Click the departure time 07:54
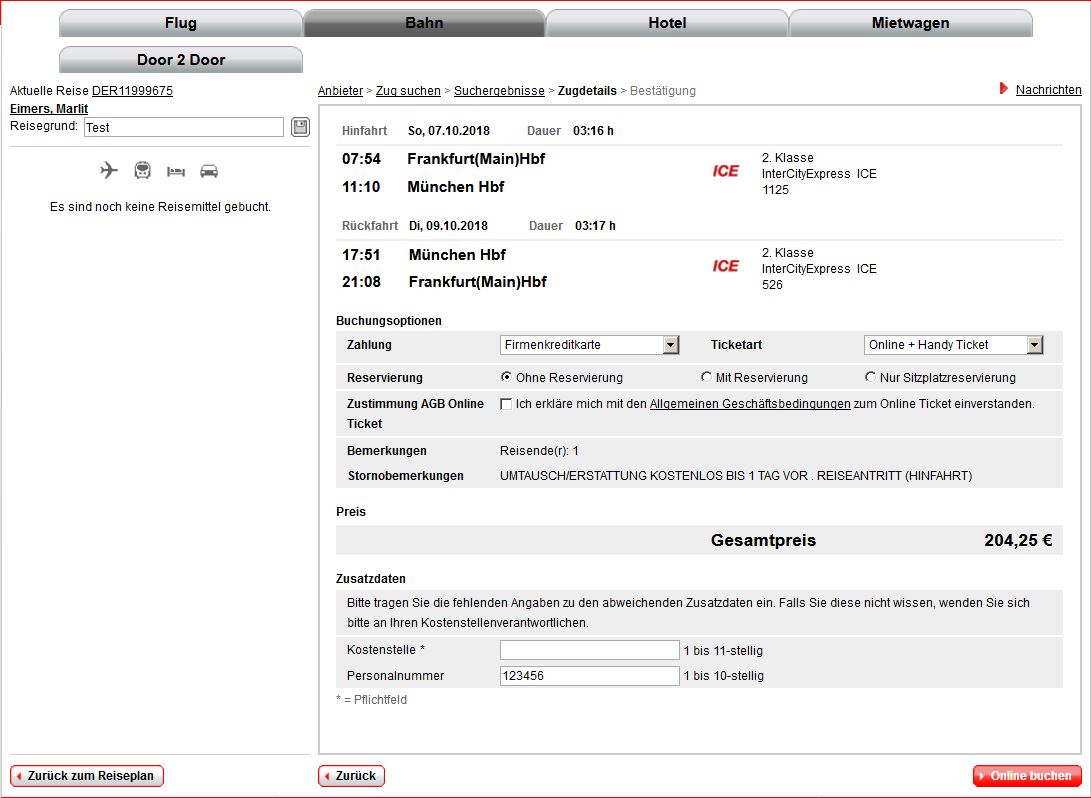This screenshot has height=798, width=1091. (x=361, y=159)
